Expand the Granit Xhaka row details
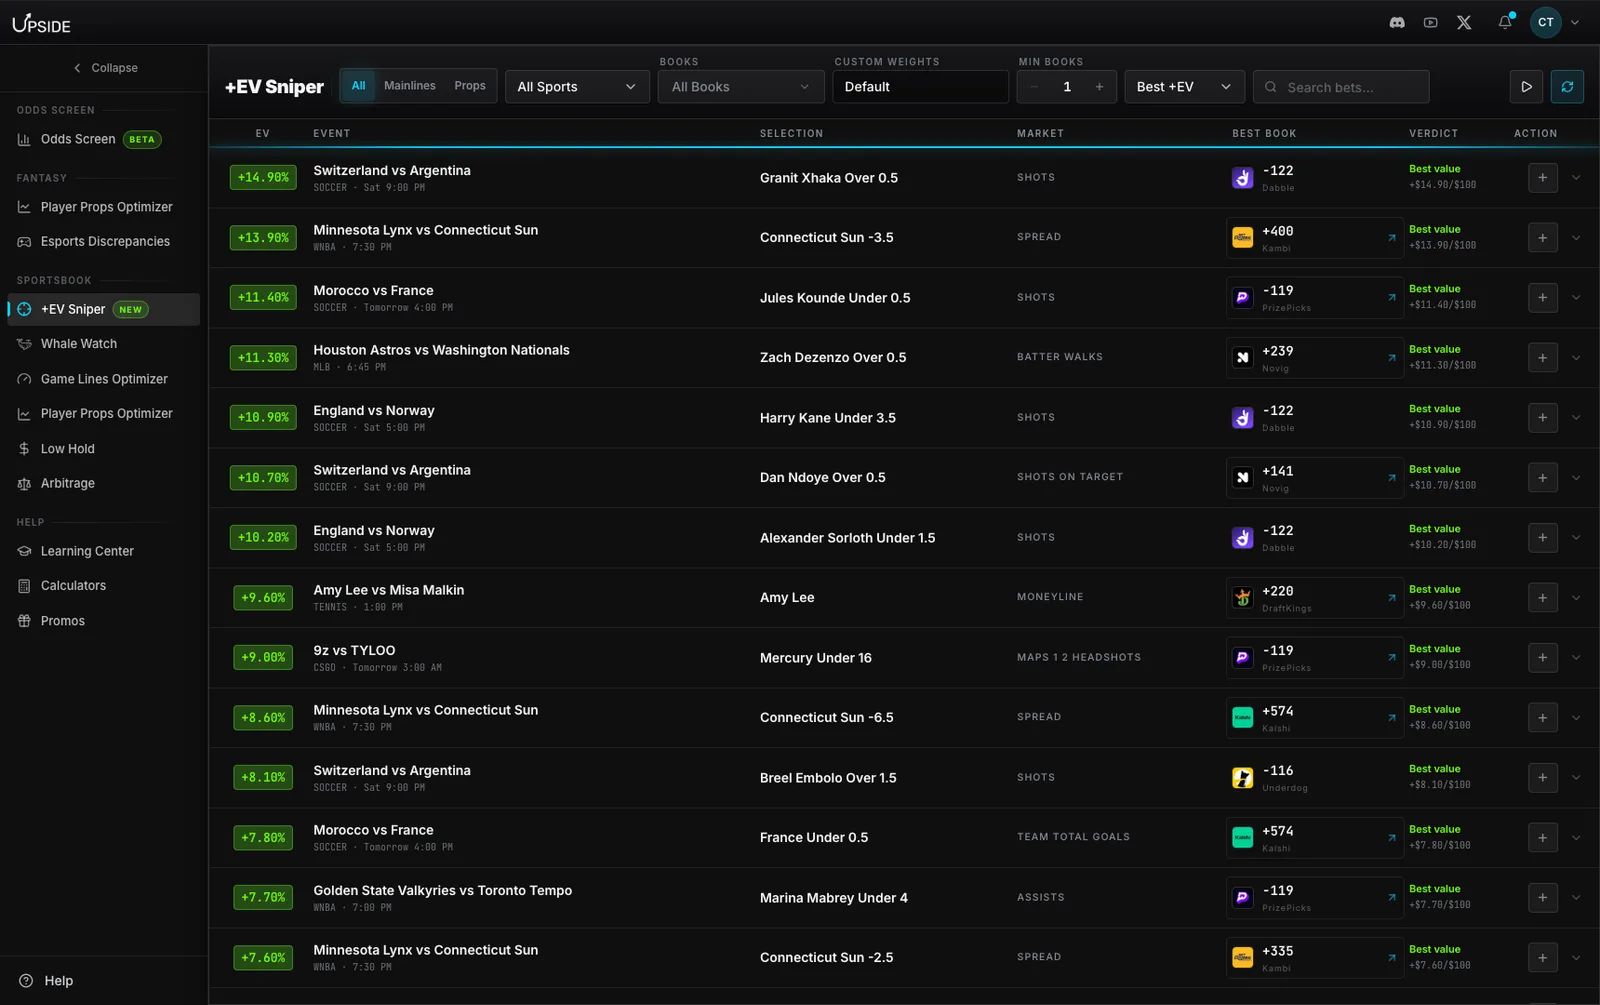1600x1005 pixels. [x=1576, y=178]
